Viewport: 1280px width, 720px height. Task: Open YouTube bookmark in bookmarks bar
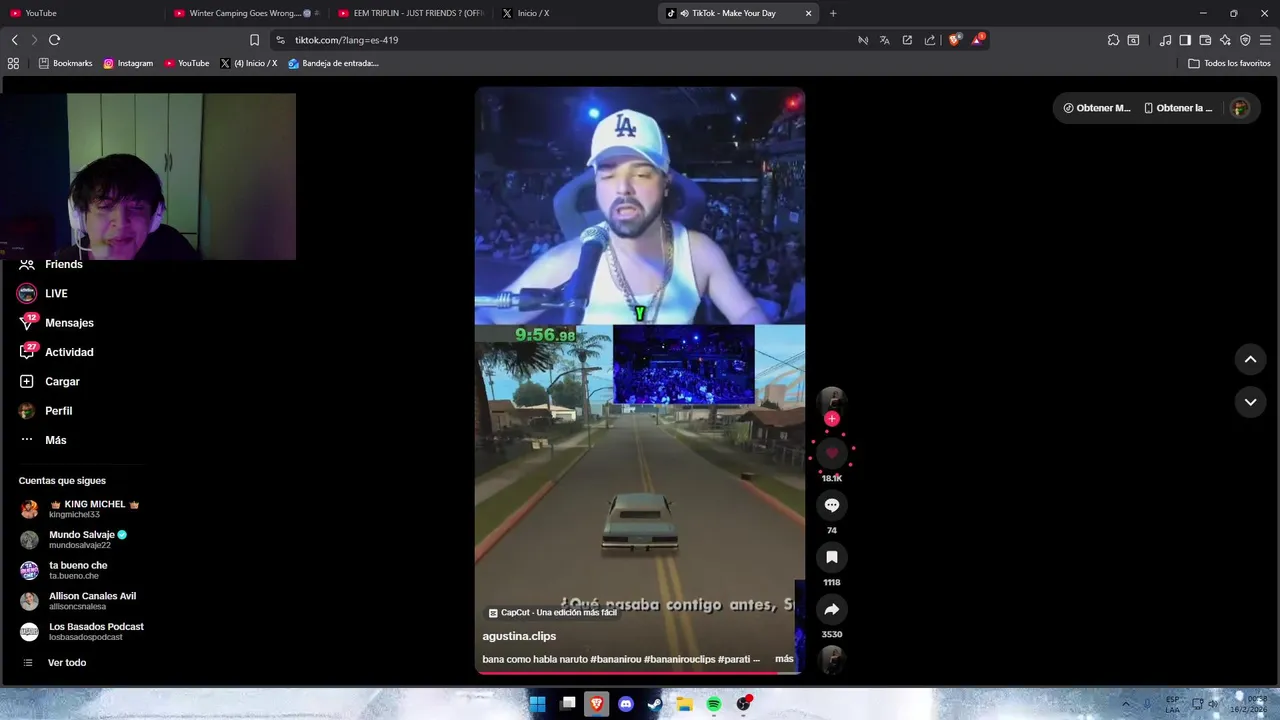(x=187, y=63)
